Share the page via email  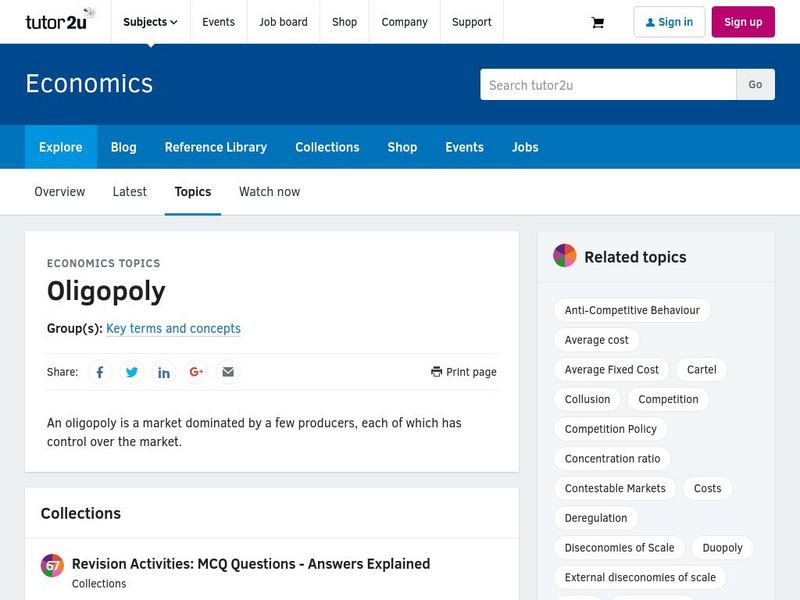(x=228, y=371)
